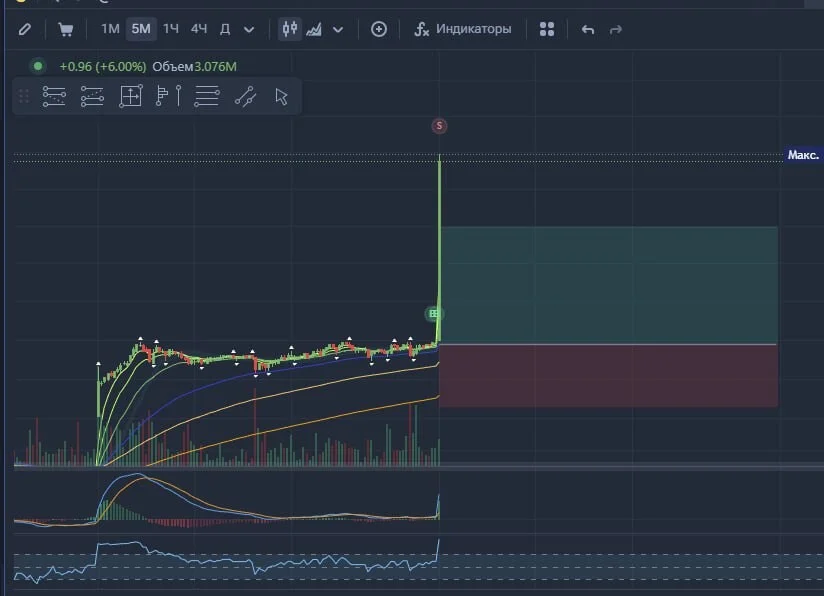Open the shopping cart trade icon
The image size is (824, 596).
coord(65,29)
